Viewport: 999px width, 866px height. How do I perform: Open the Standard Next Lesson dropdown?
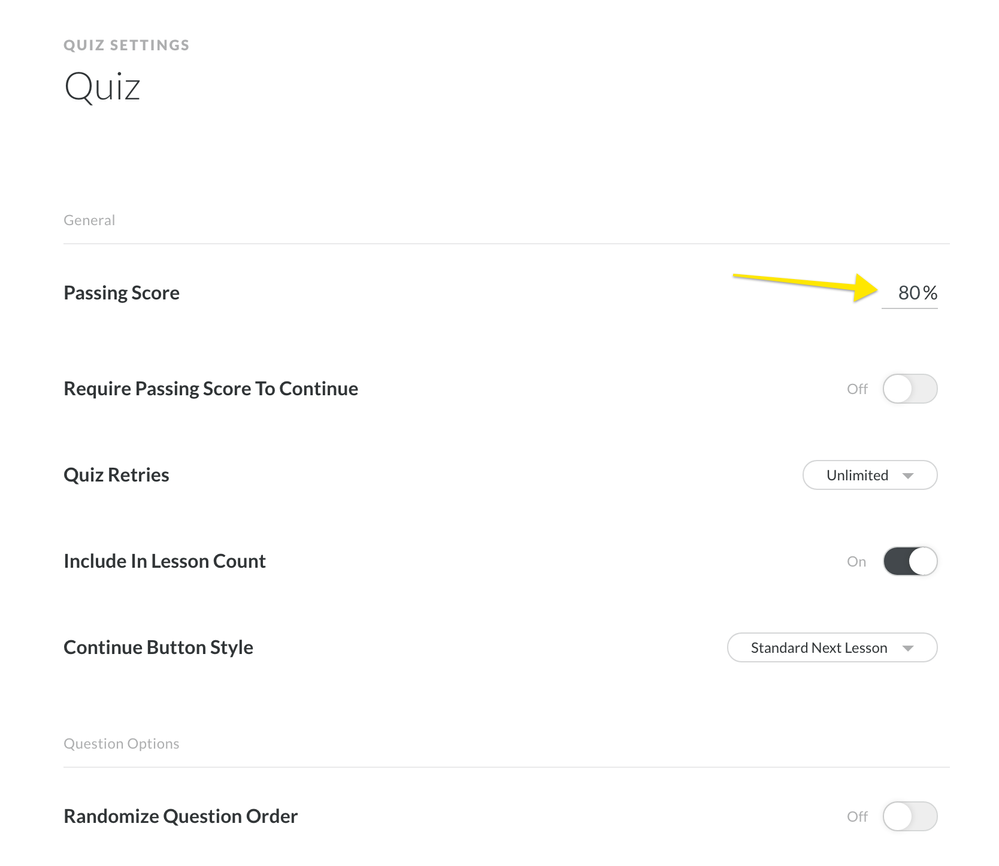coord(831,648)
